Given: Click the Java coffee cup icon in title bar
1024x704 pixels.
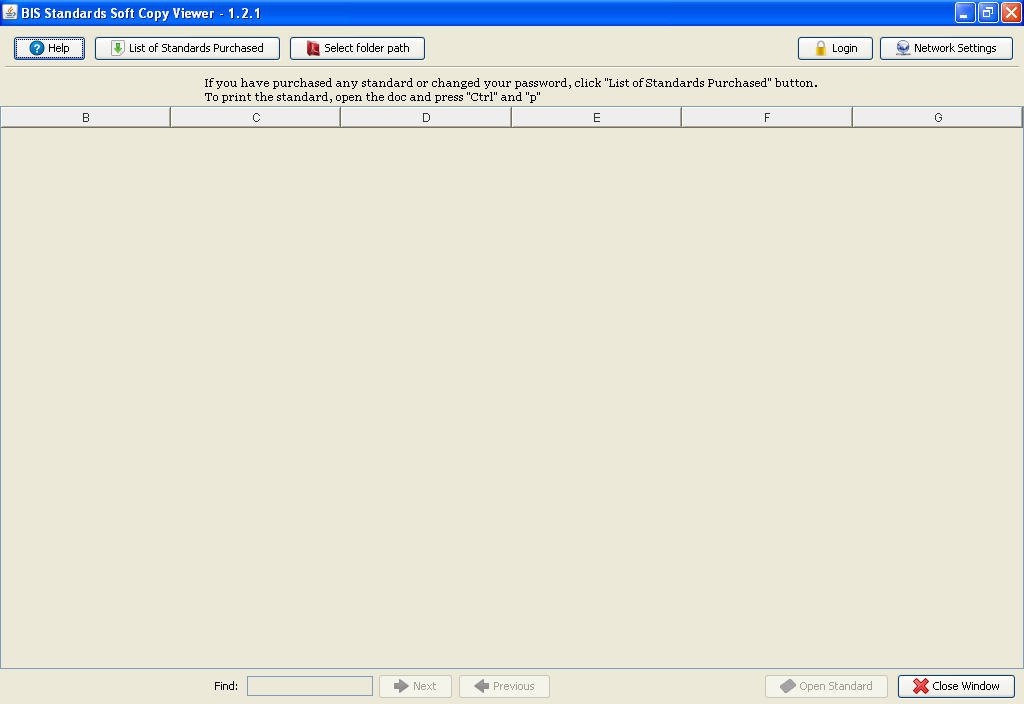Looking at the screenshot, I should pyautogui.click(x=10, y=13).
